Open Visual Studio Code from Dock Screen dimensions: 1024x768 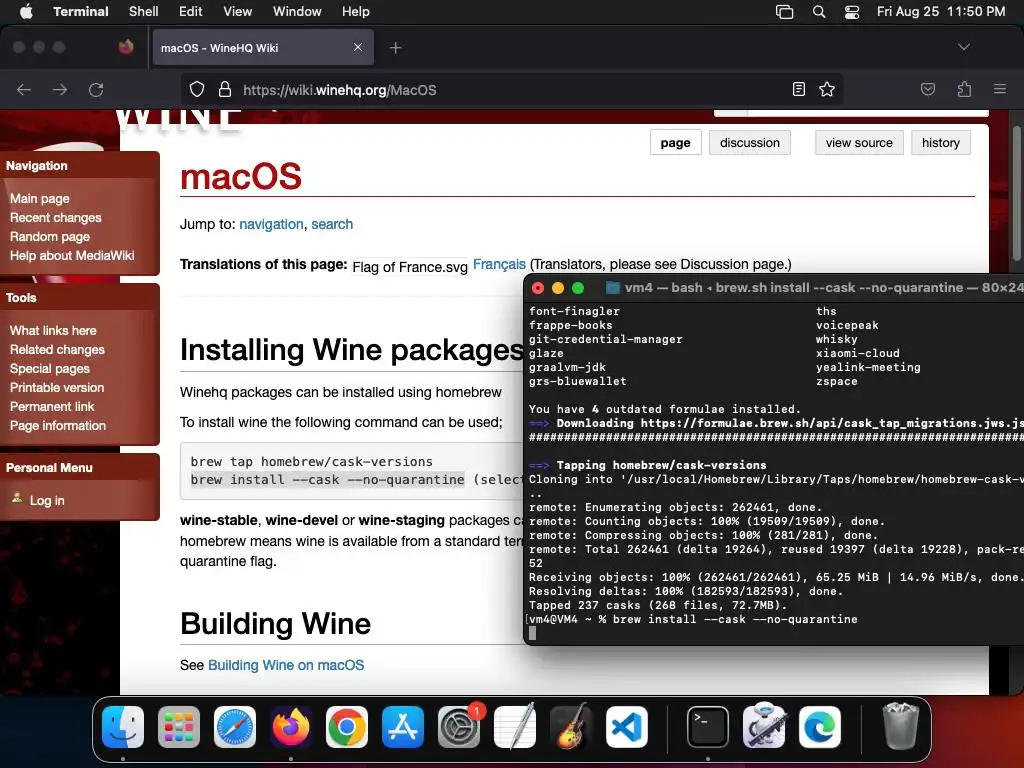[627, 727]
